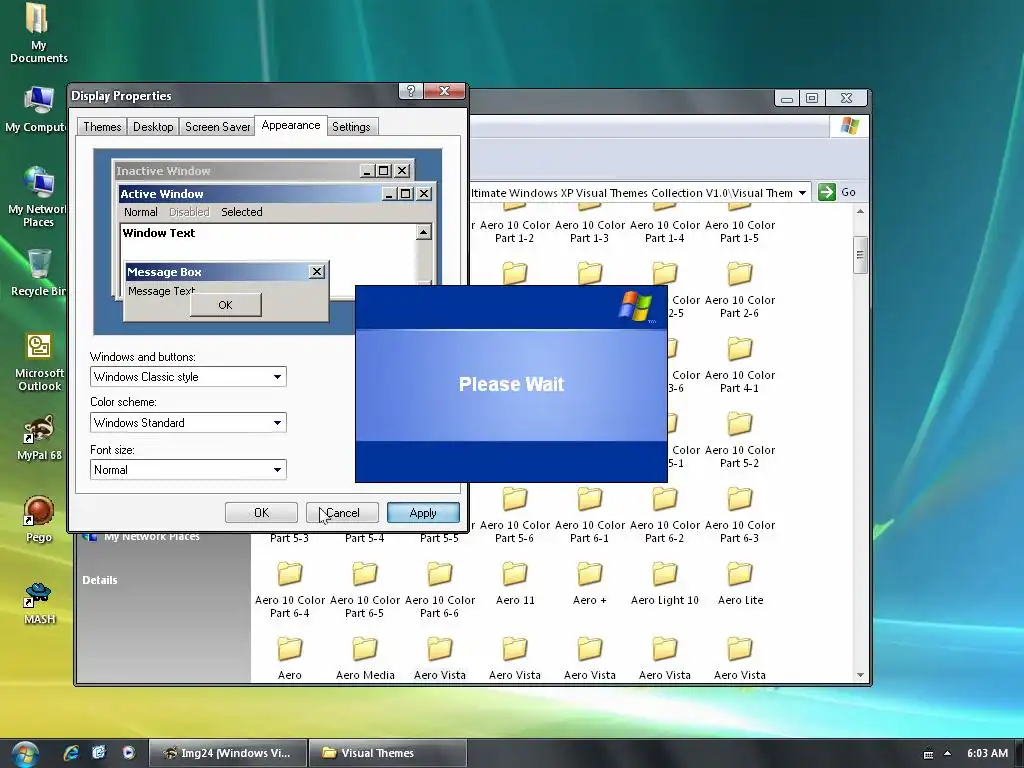The height and width of the screenshot is (768, 1024).
Task: Launch Microsoft Outlook from the desktop
Action: [x=39, y=361]
